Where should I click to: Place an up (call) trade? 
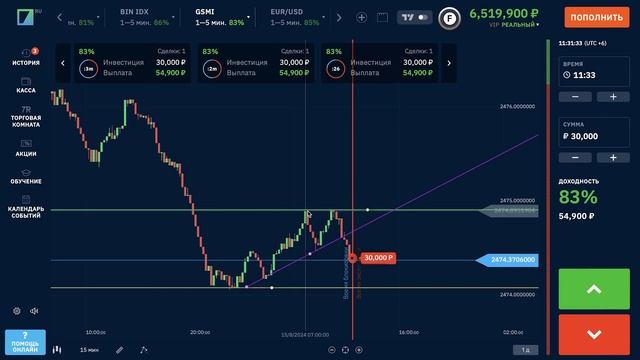[594, 289]
